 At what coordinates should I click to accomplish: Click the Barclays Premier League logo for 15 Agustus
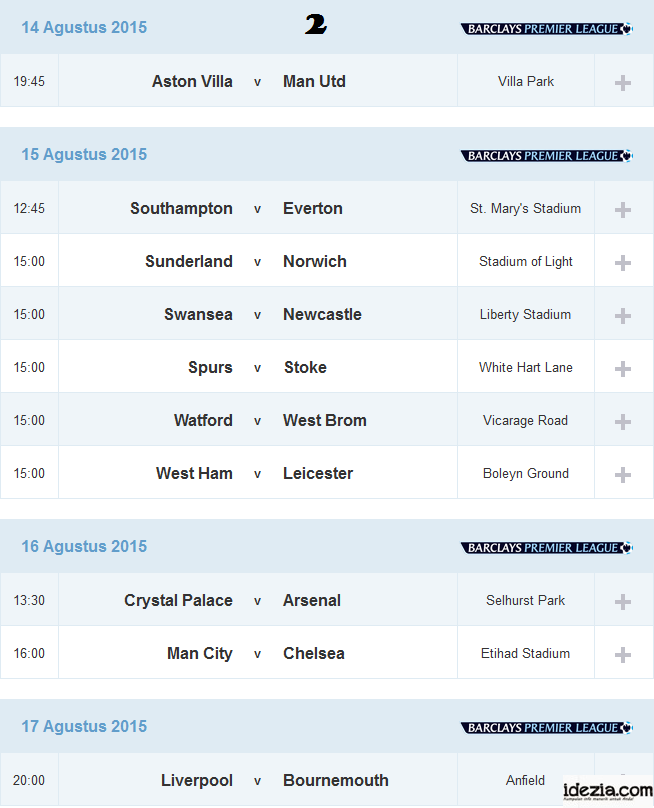coord(546,156)
